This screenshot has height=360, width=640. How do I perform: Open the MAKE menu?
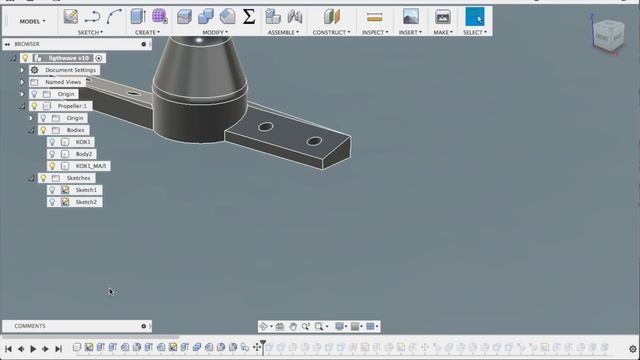pyautogui.click(x=443, y=32)
